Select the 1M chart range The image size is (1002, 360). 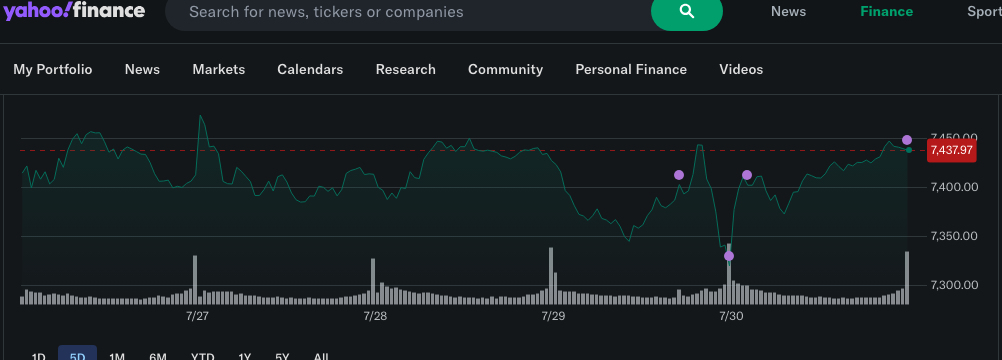pos(117,355)
